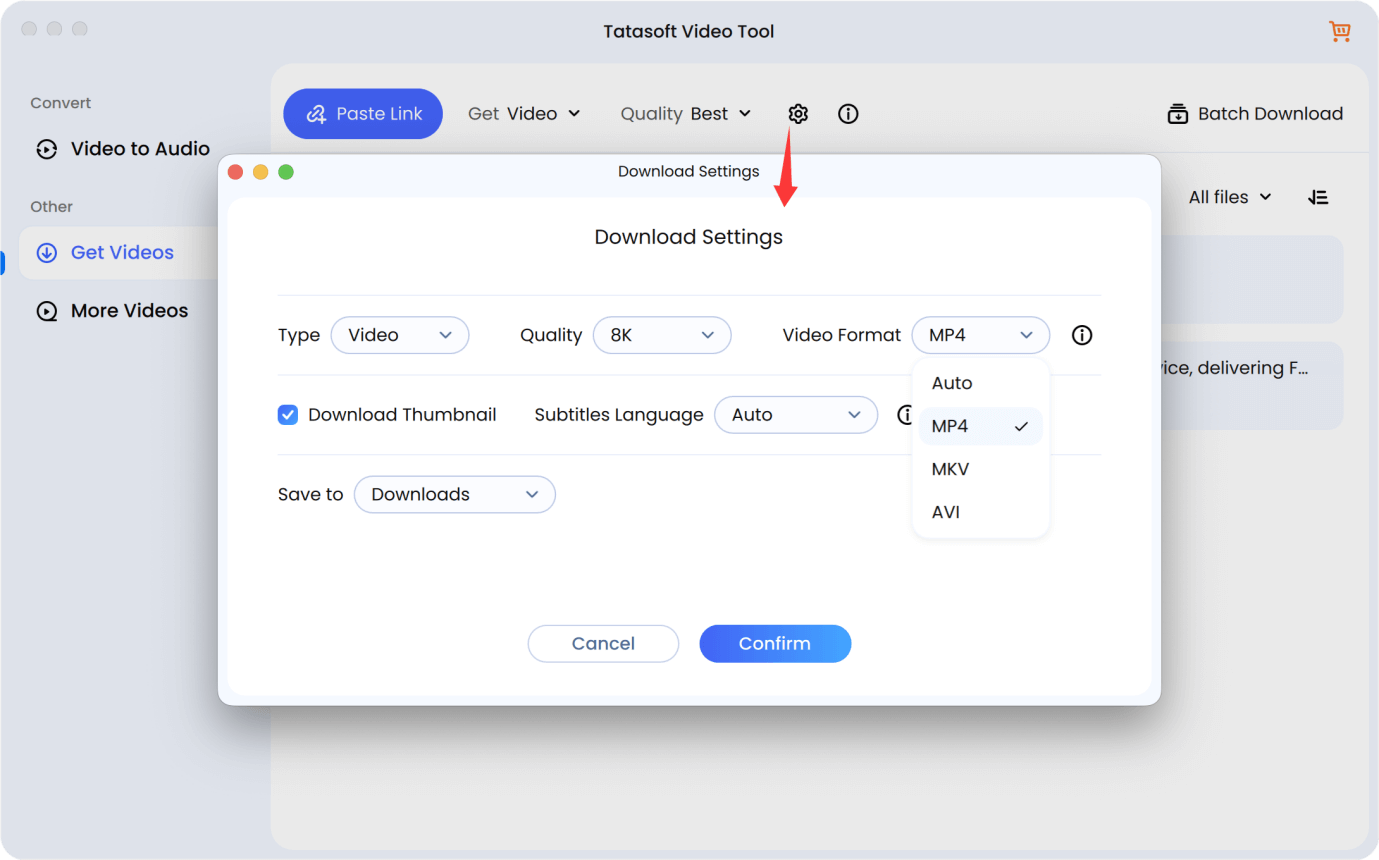Image resolution: width=1379 pixels, height=860 pixels.
Task: Open Batch Download
Action: pos(1254,113)
